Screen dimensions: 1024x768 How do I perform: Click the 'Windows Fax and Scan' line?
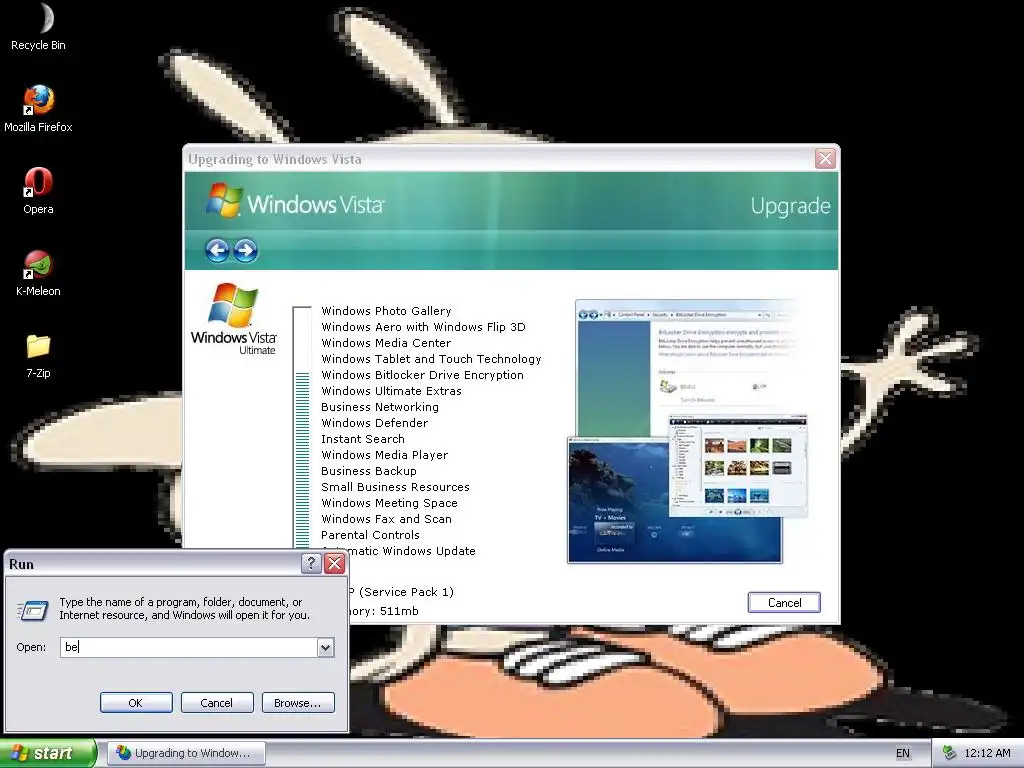pos(387,519)
